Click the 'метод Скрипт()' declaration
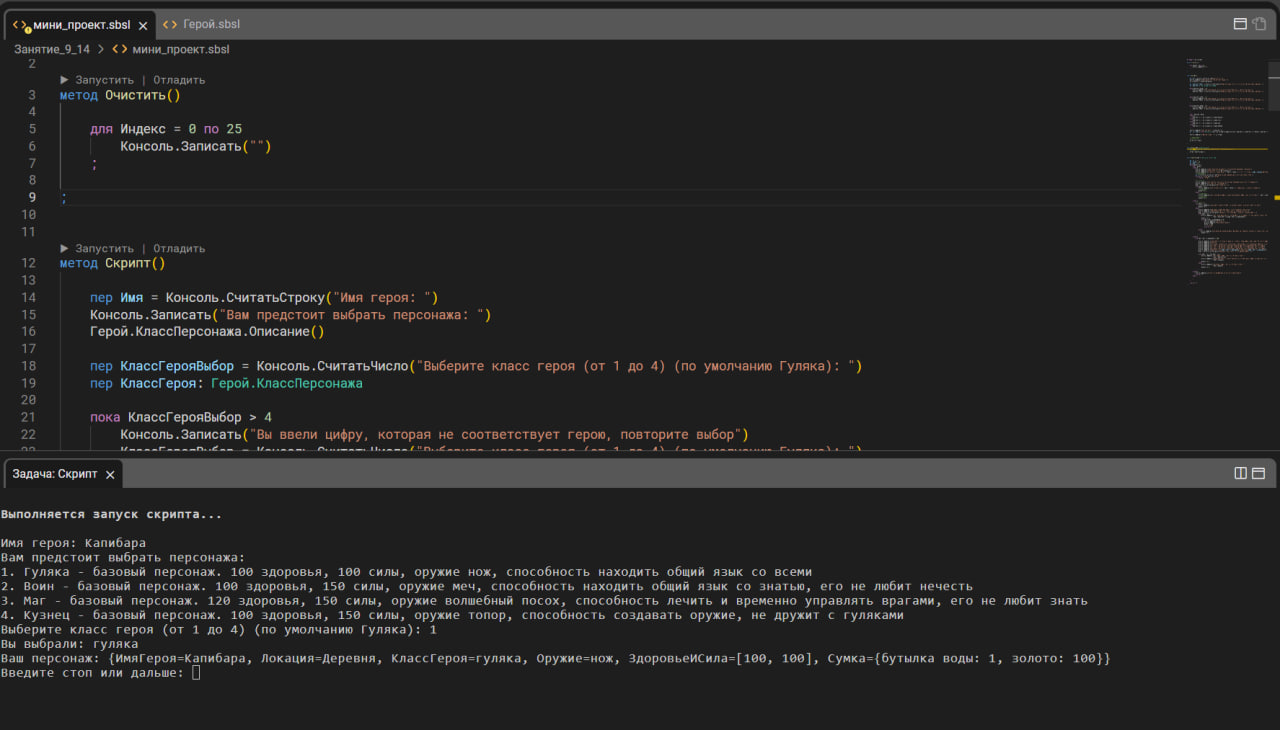Viewport: 1280px width, 730px height. (x=112, y=264)
